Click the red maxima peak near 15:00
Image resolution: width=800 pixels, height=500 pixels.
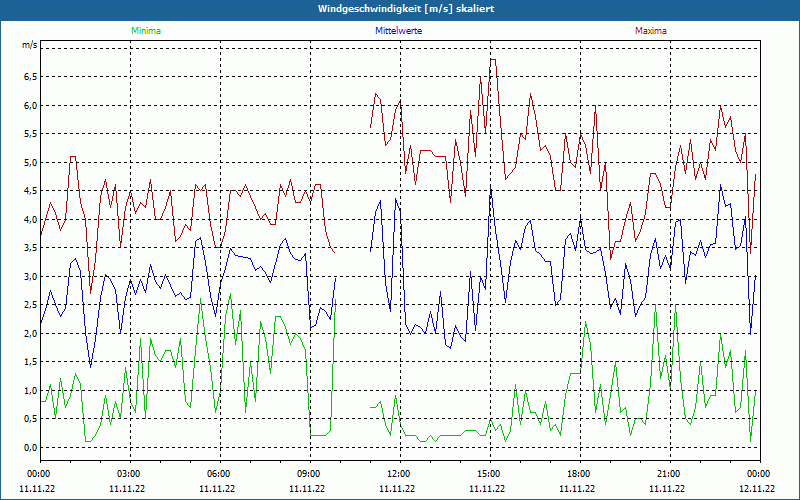[x=492, y=60]
